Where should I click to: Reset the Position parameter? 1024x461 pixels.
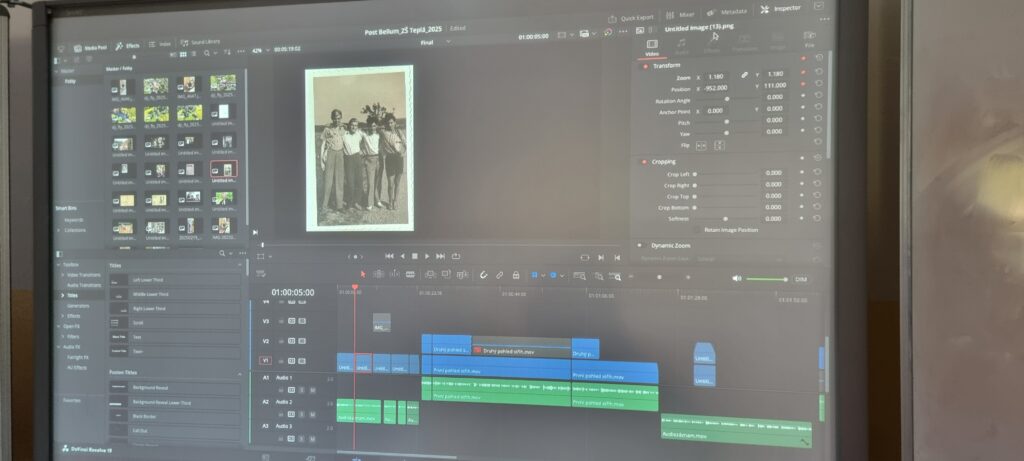tap(818, 85)
